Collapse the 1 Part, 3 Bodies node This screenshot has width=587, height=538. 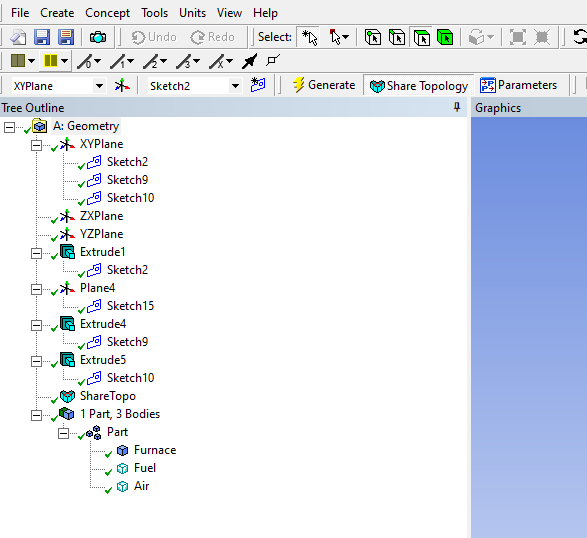[x=36, y=415]
